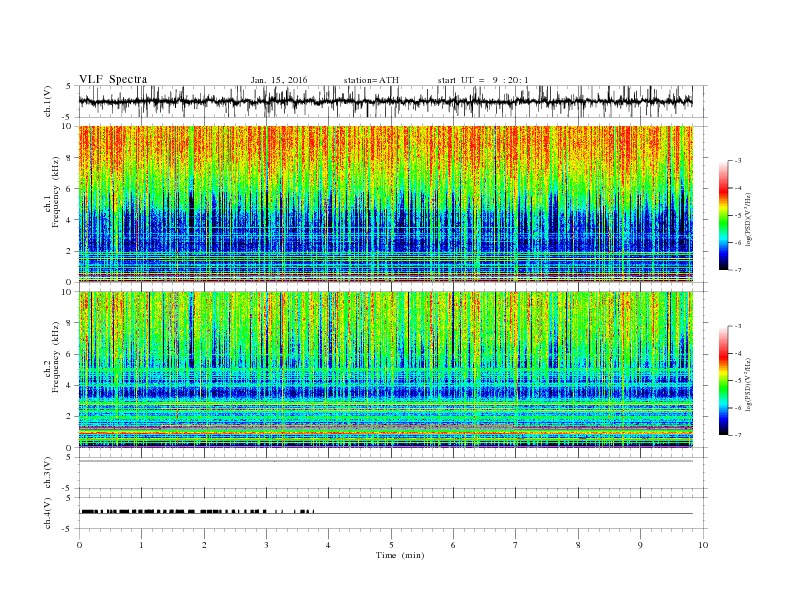Click the ch.4 pulse marks trace
This screenshot has height=612, width=792.
[197, 512]
